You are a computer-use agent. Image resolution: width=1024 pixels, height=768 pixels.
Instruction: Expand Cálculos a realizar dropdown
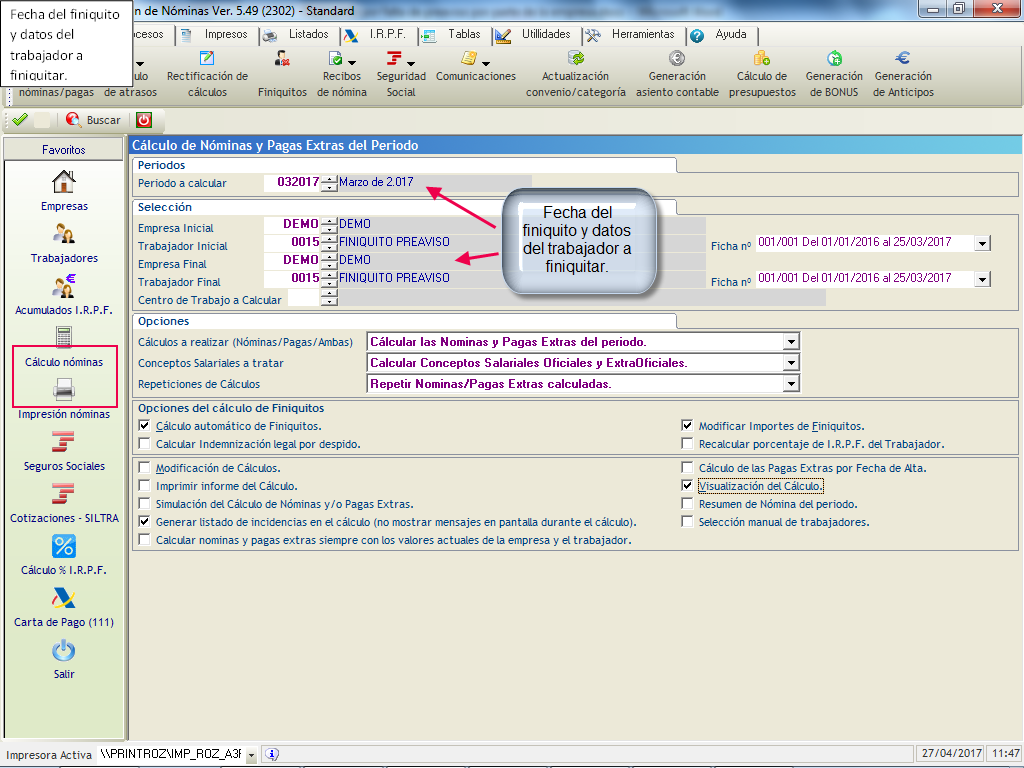click(x=791, y=341)
